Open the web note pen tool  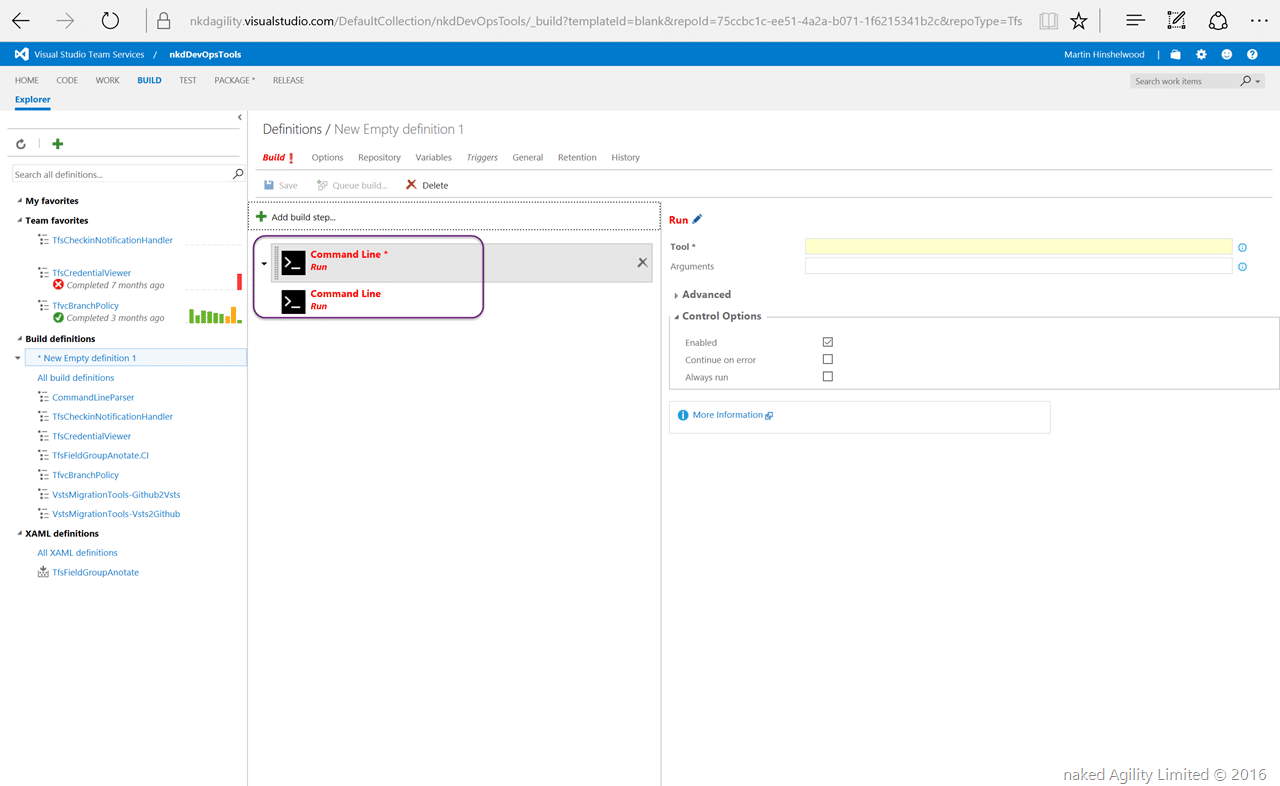pos(1177,20)
